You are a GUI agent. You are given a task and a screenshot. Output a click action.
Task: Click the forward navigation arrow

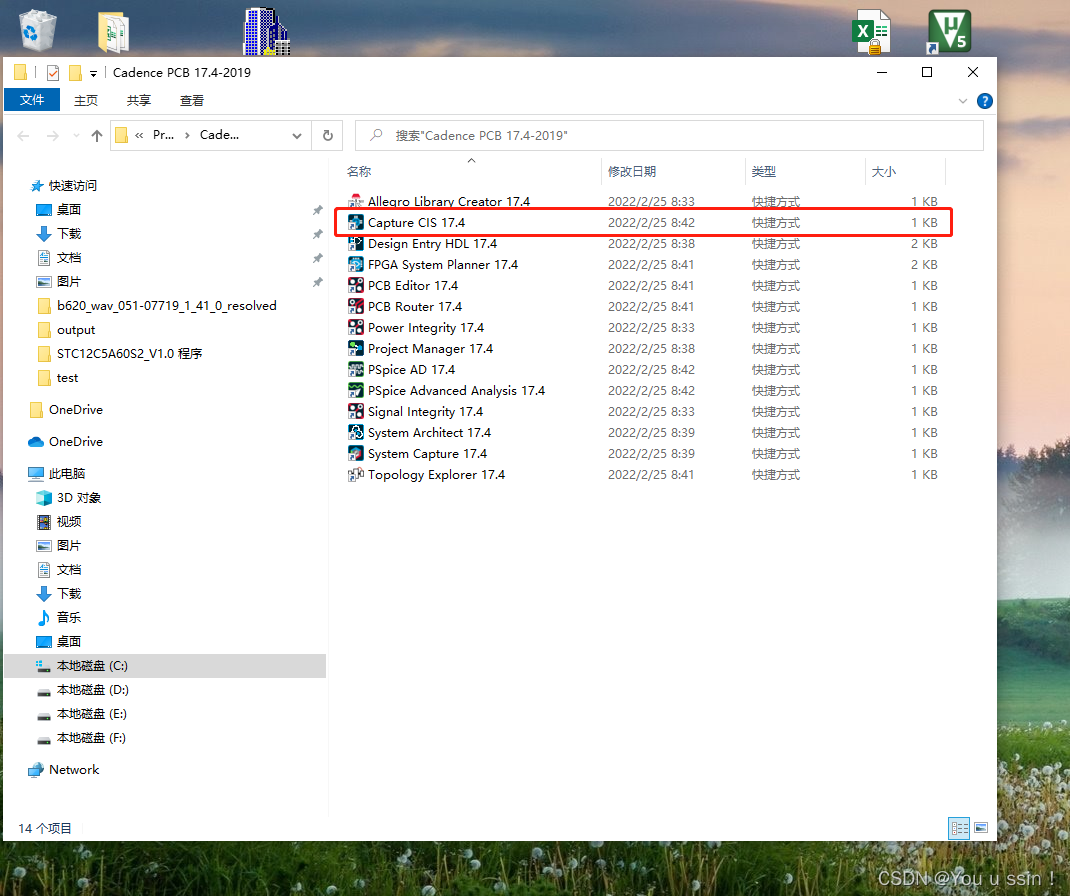point(53,136)
